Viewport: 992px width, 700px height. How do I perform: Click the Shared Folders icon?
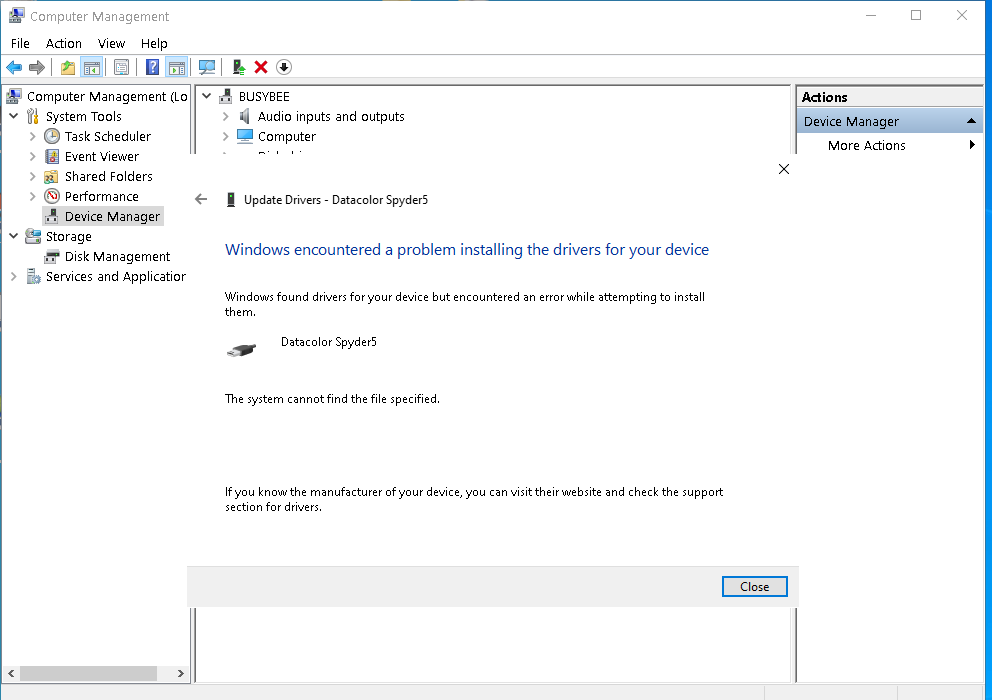(x=52, y=177)
